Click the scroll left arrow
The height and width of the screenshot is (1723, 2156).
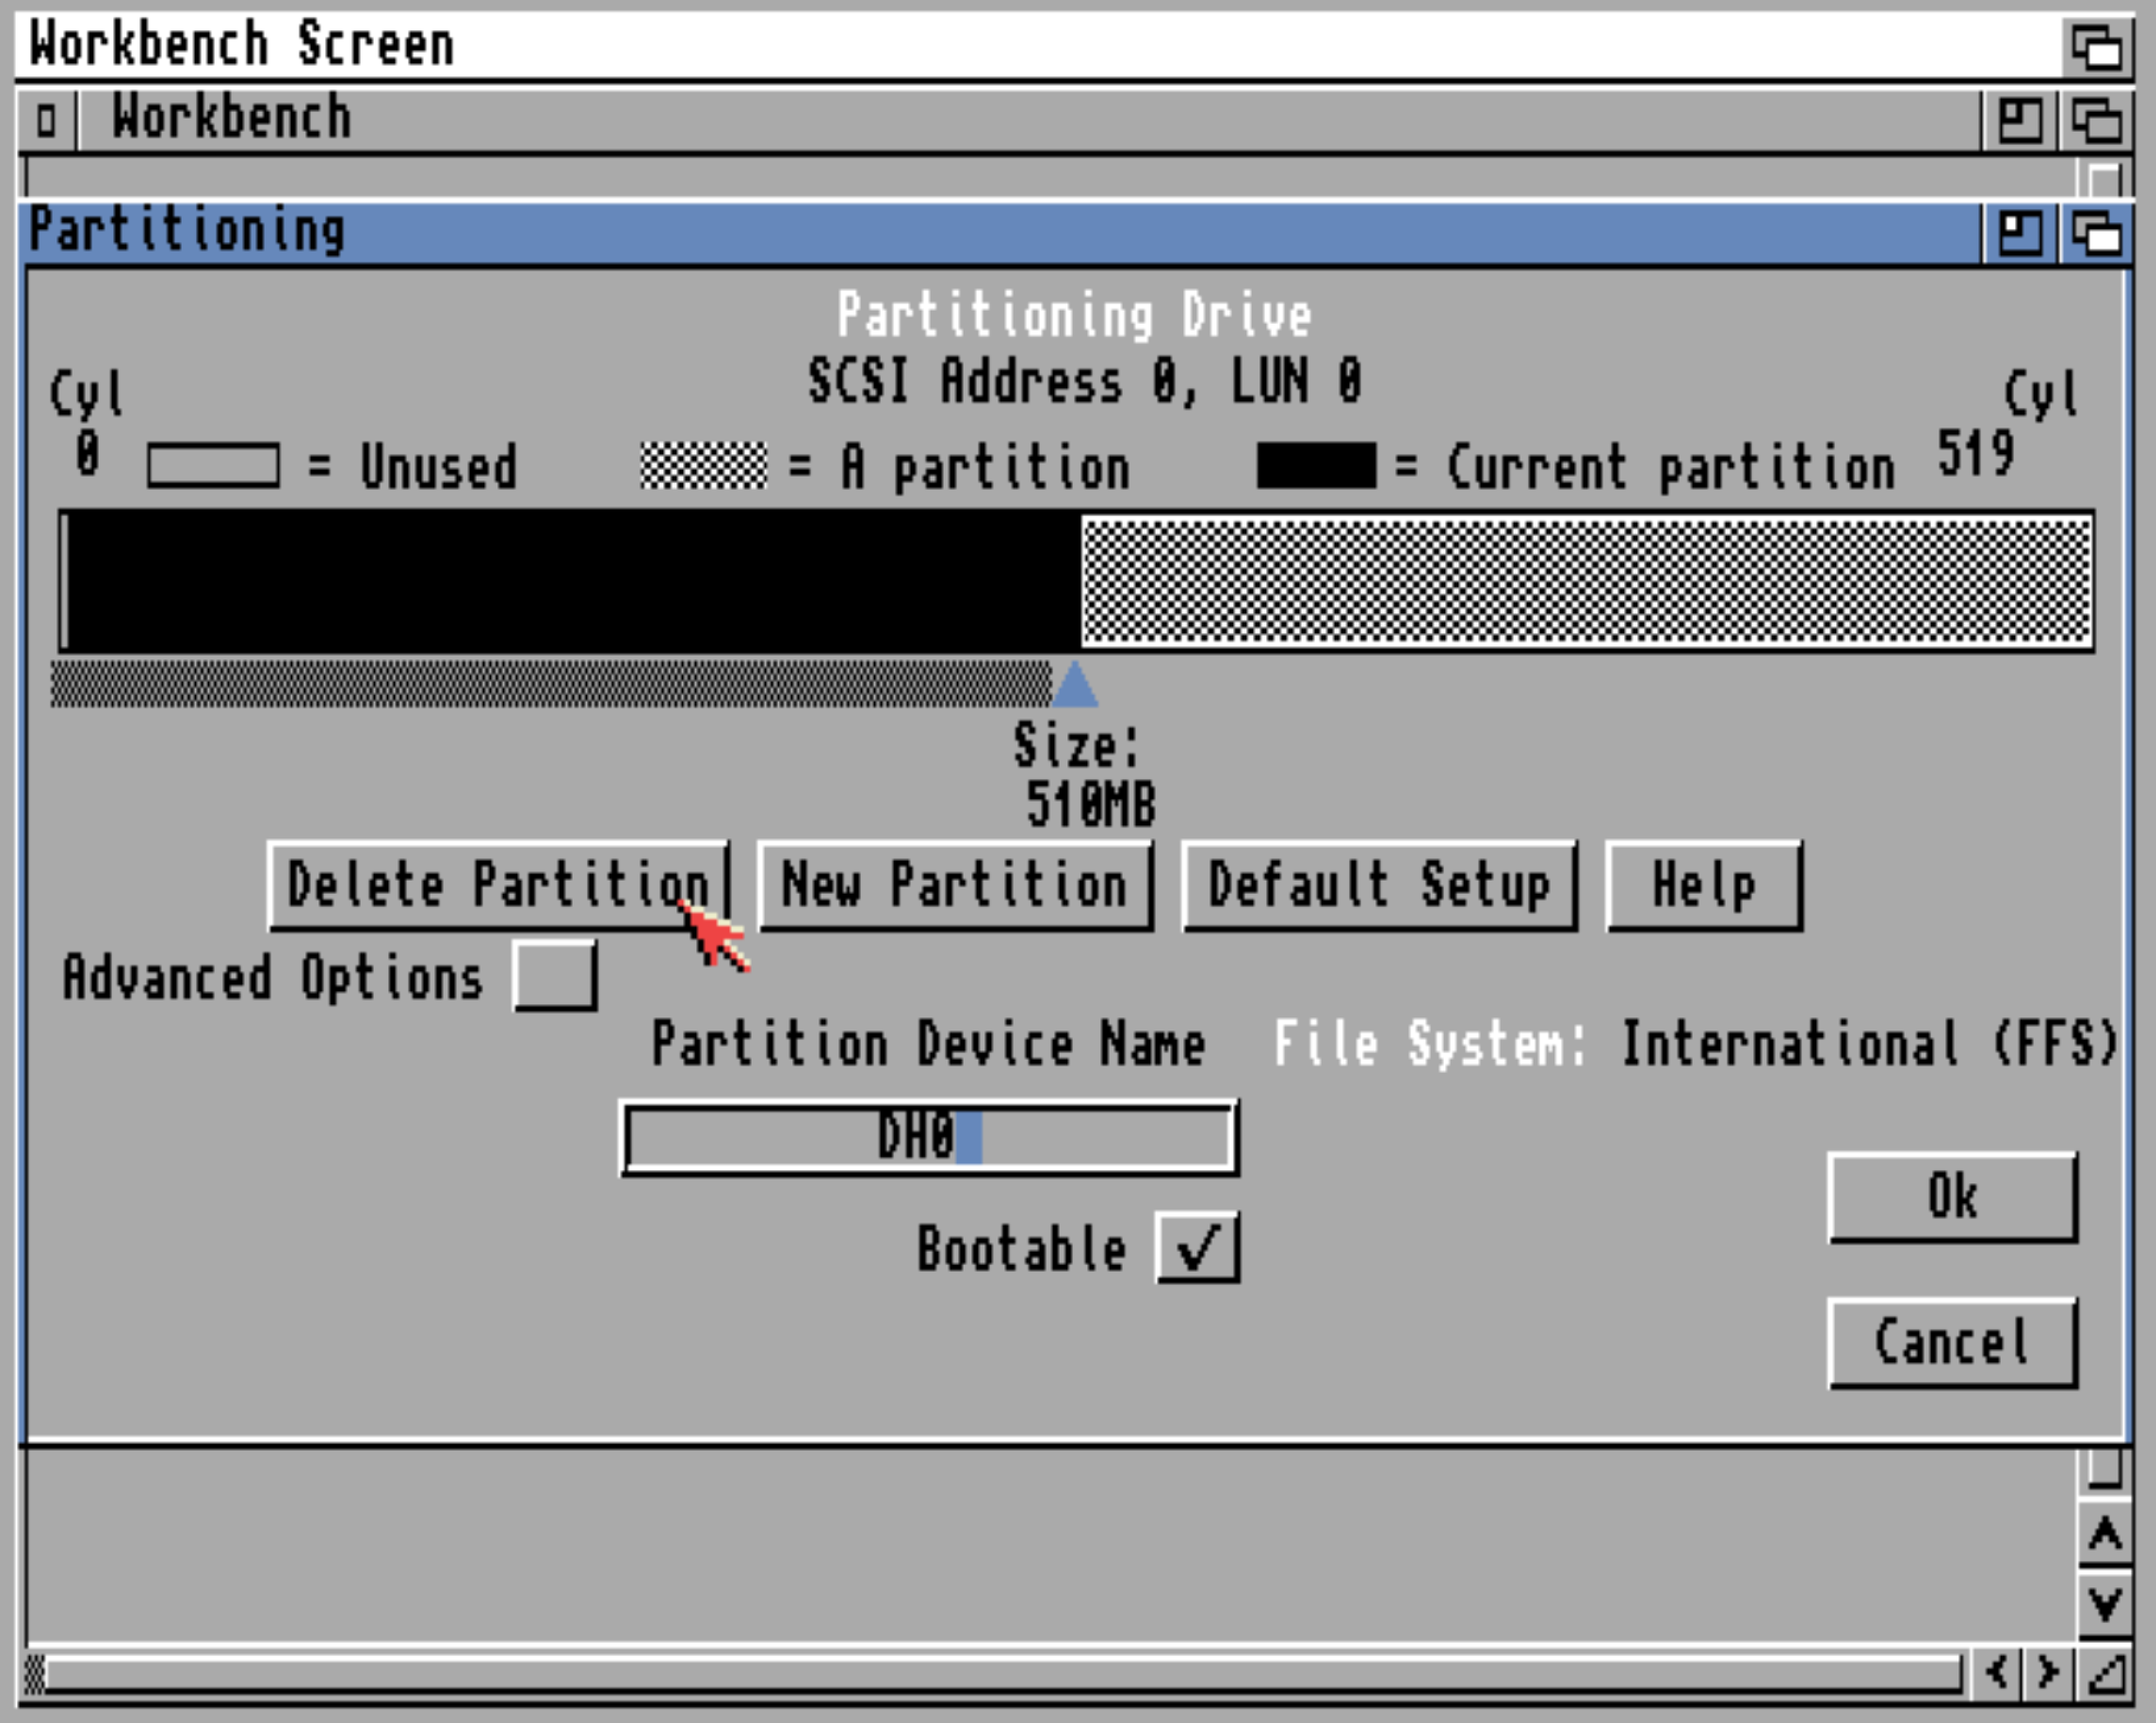tap(1996, 1672)
